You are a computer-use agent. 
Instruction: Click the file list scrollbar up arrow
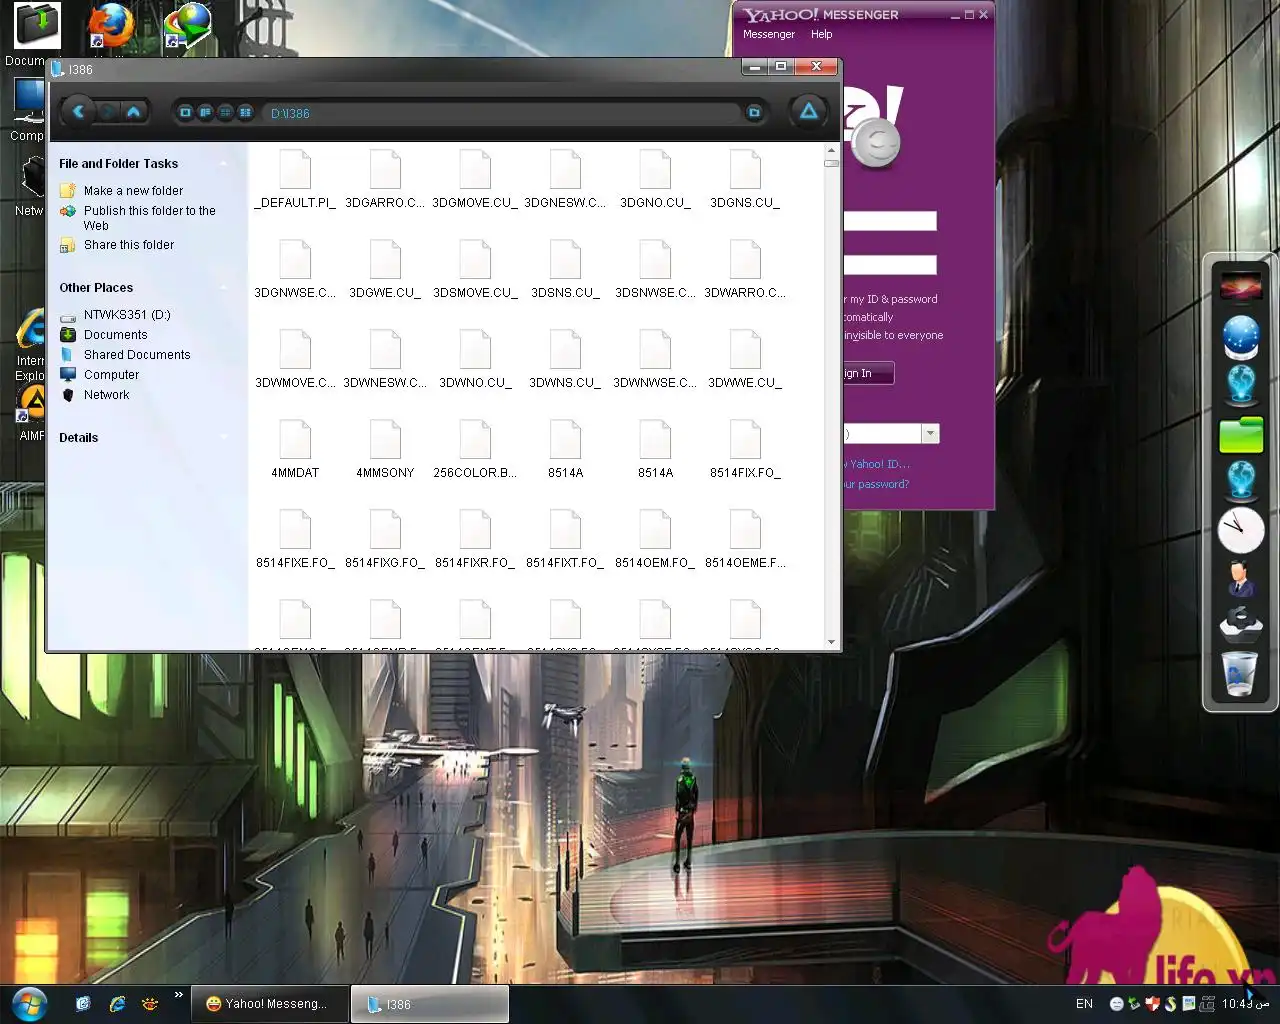[831, 152]
